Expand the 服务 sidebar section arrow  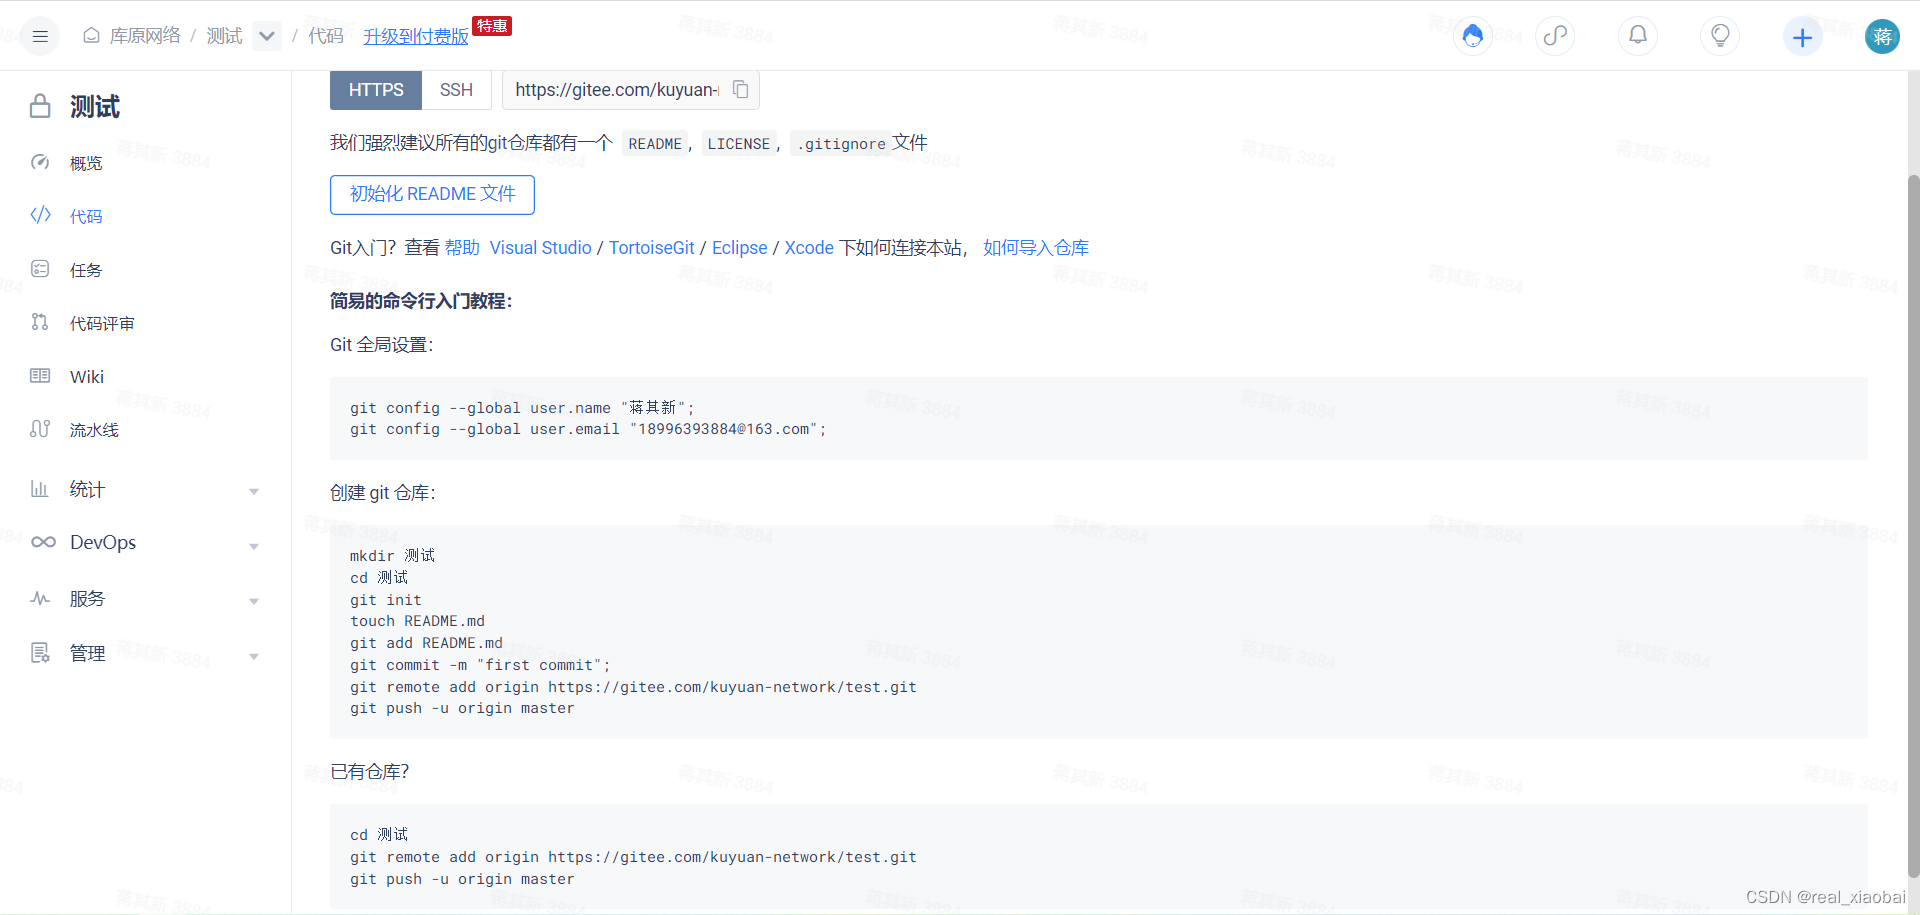click(x=254, y=601)
